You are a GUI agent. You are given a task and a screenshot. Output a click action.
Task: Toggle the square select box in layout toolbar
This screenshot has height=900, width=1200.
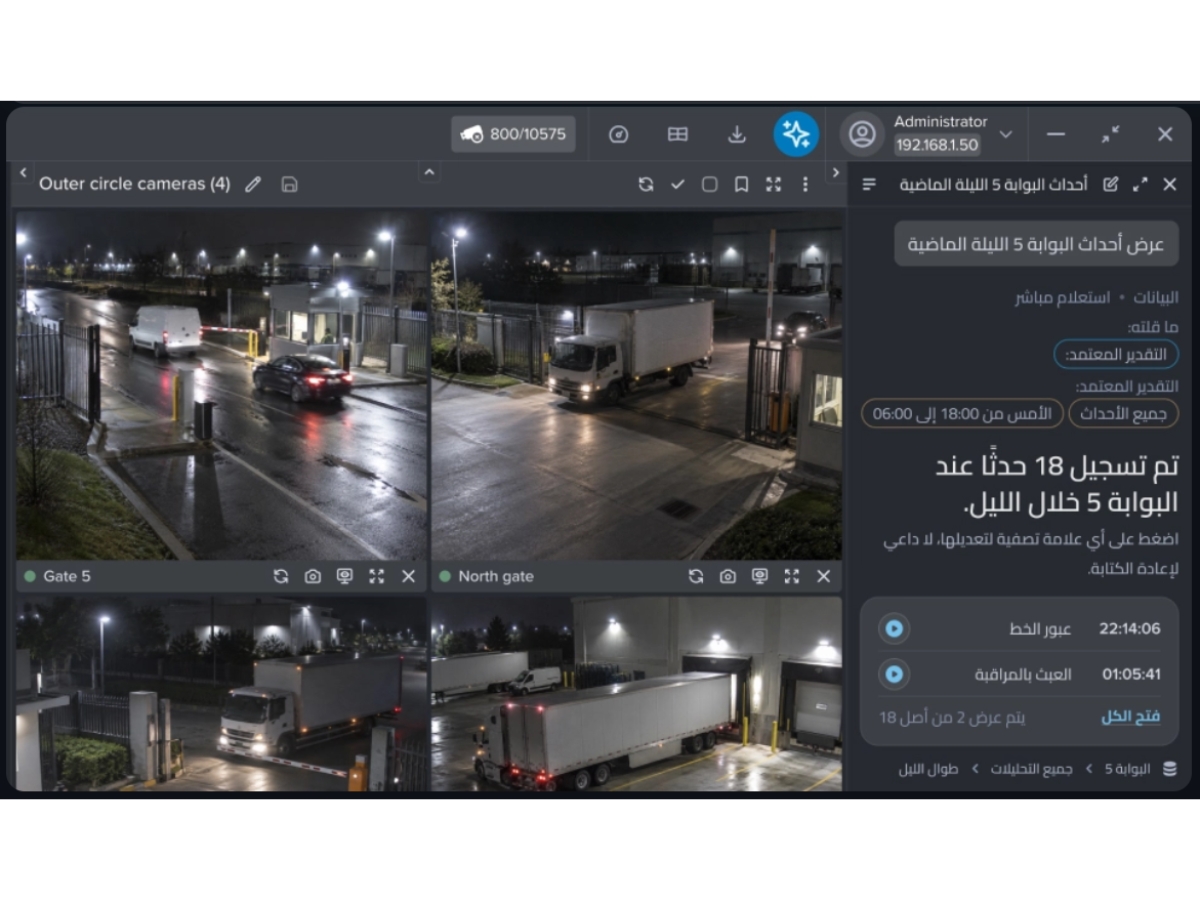710,184
